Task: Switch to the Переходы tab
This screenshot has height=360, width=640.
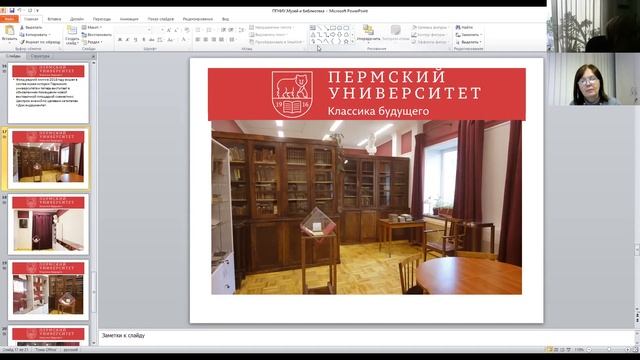Action: (x=102, y=19)
